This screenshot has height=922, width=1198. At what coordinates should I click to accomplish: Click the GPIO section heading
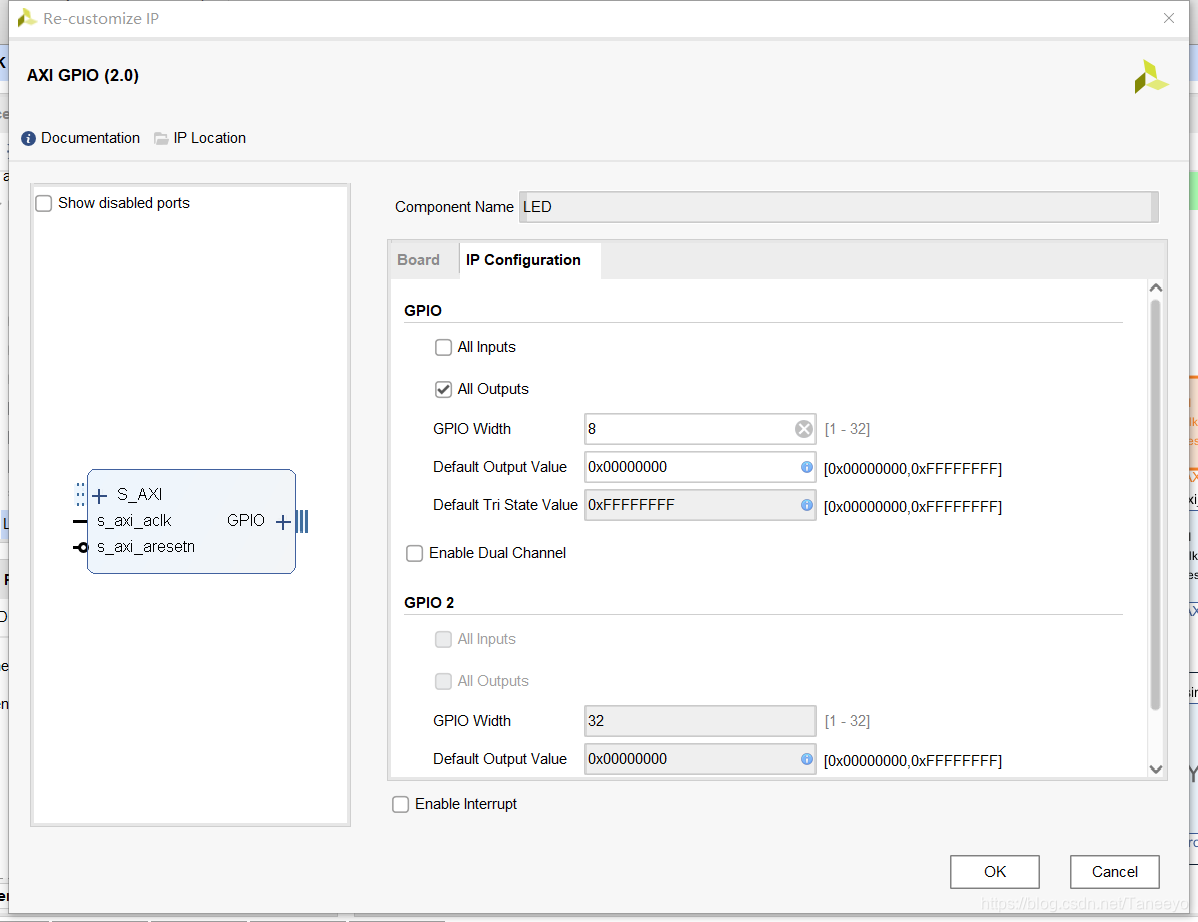tap(423, 311)
